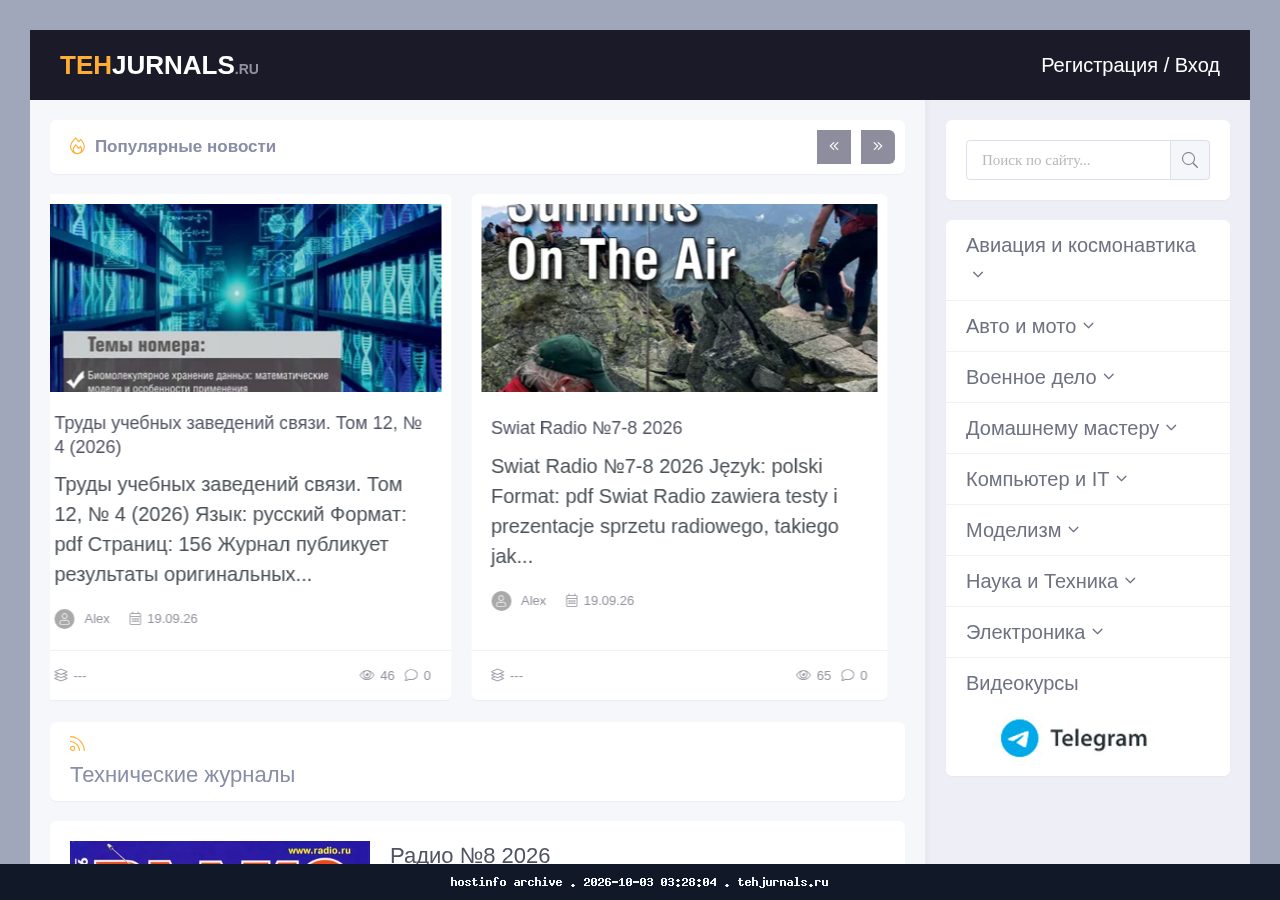
Task: Open the Telegram channel banner
Action: coord(1074,738)
